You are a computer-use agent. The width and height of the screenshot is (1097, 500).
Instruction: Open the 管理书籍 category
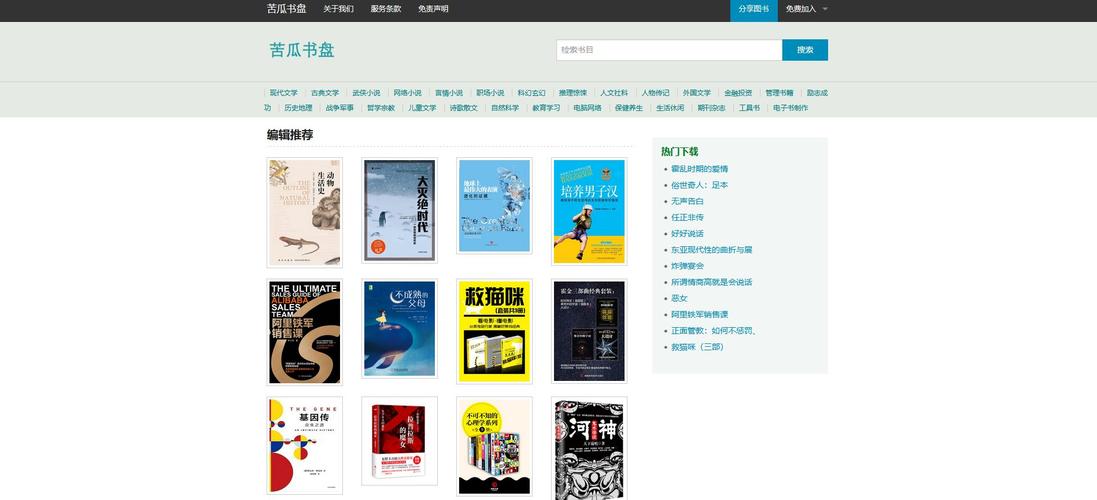779,93
